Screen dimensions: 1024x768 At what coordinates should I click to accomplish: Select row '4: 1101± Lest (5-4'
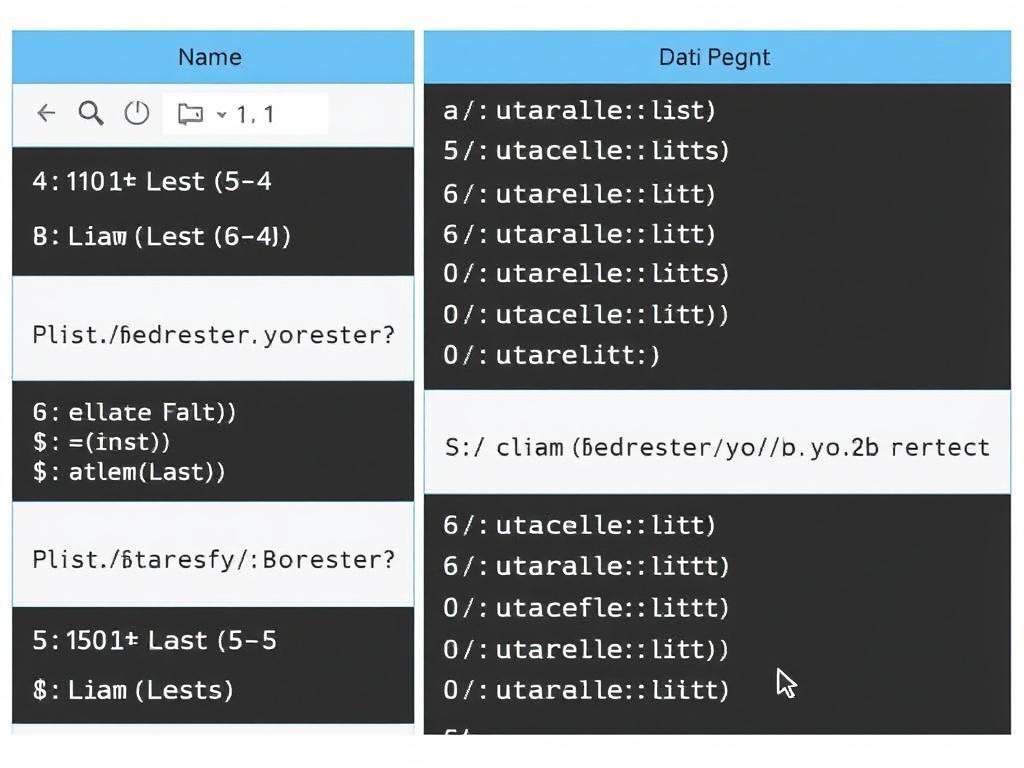pos(152,182)
